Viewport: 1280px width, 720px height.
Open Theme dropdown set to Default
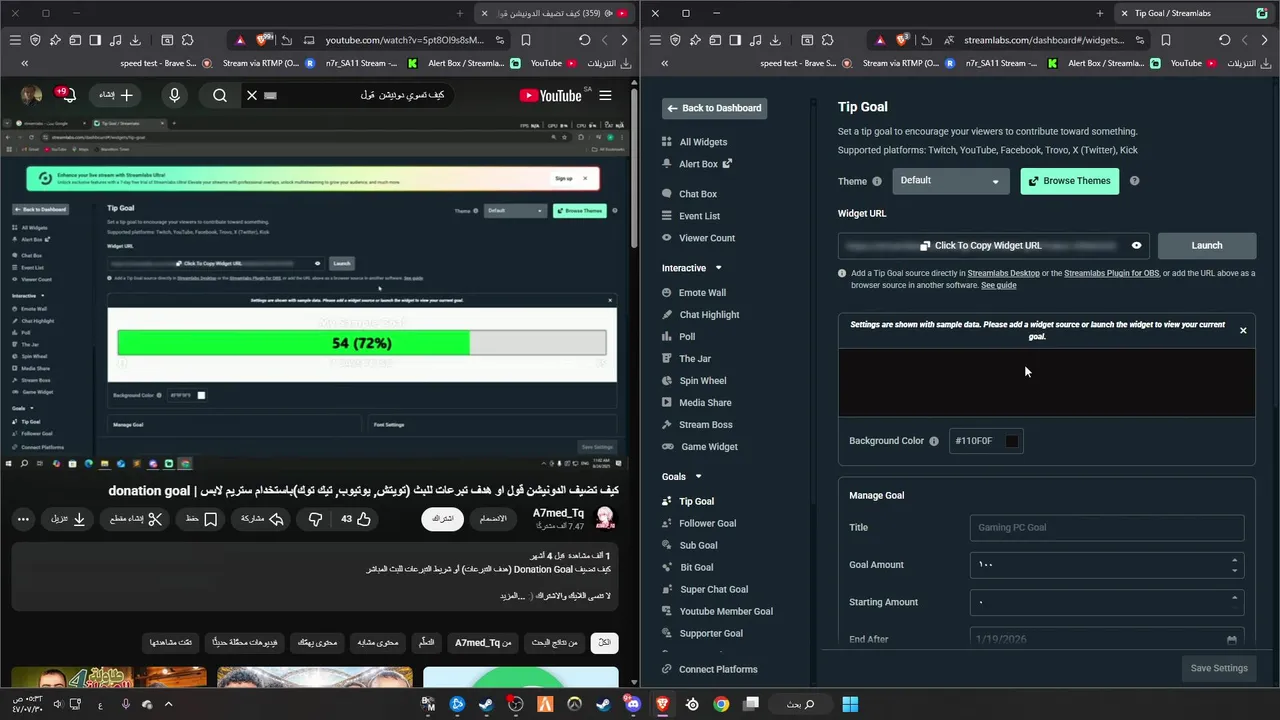tap(950, 181)
